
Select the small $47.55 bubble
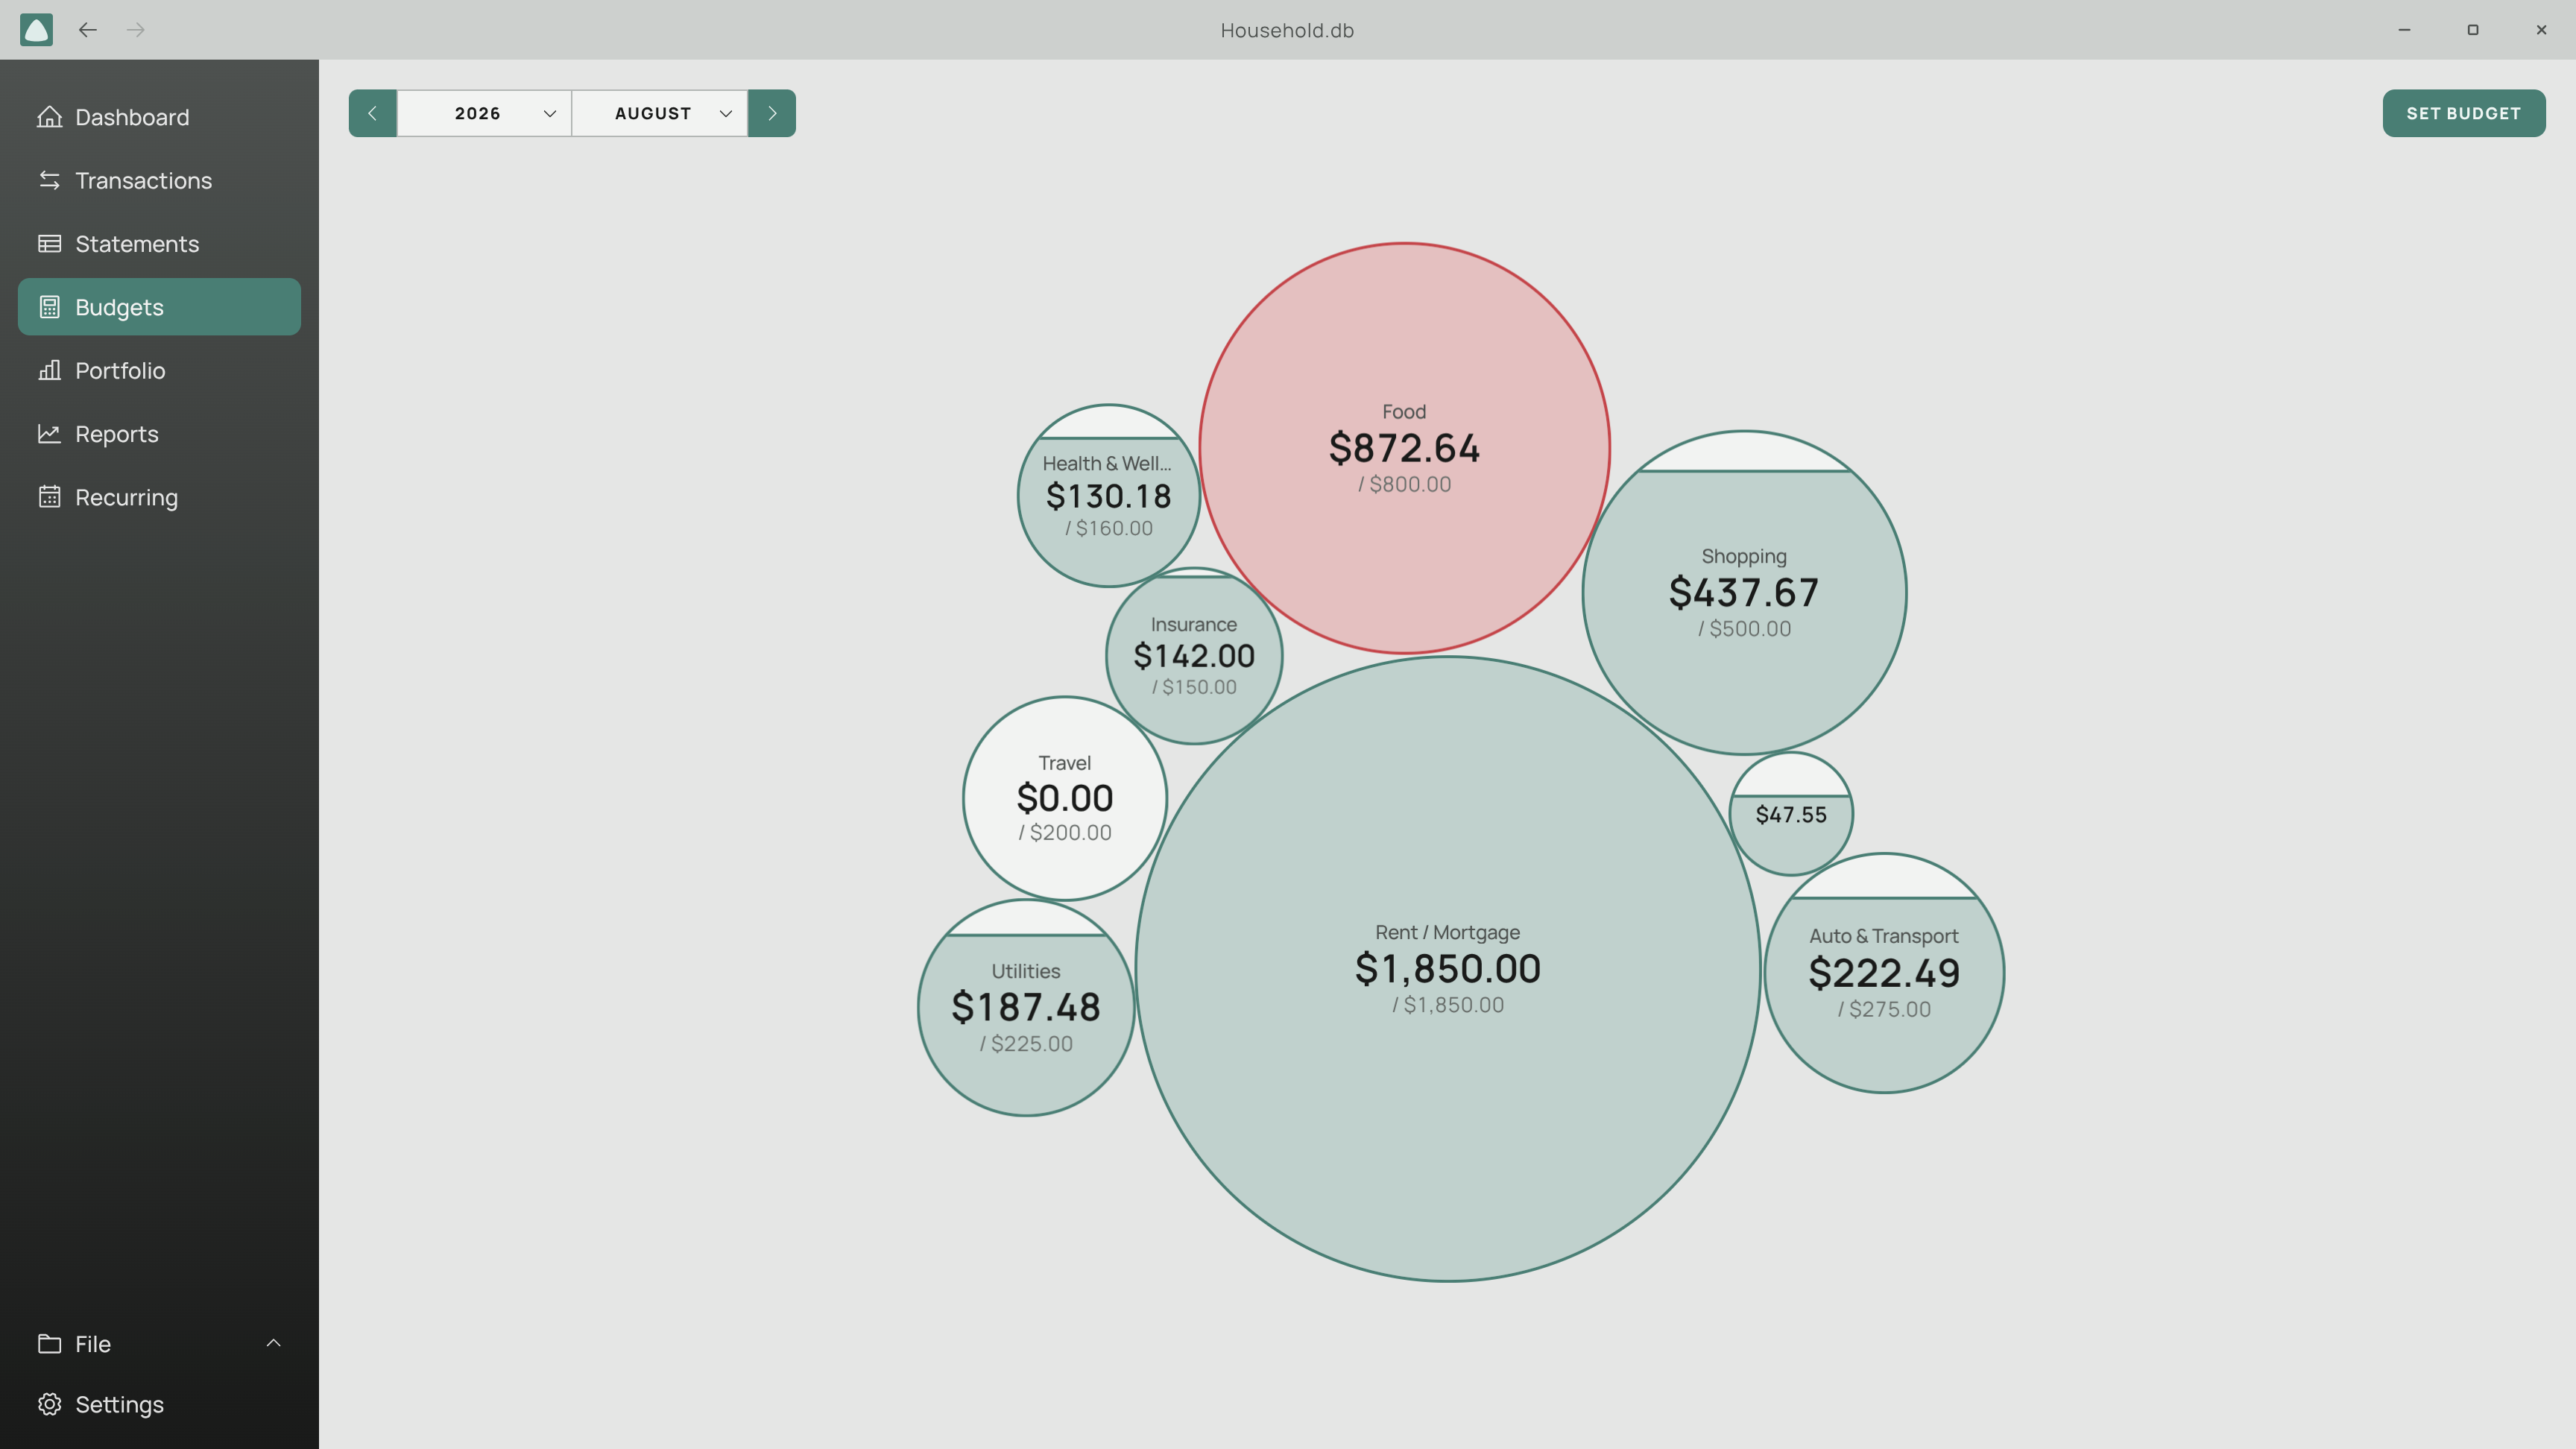tap(1791, 814)
